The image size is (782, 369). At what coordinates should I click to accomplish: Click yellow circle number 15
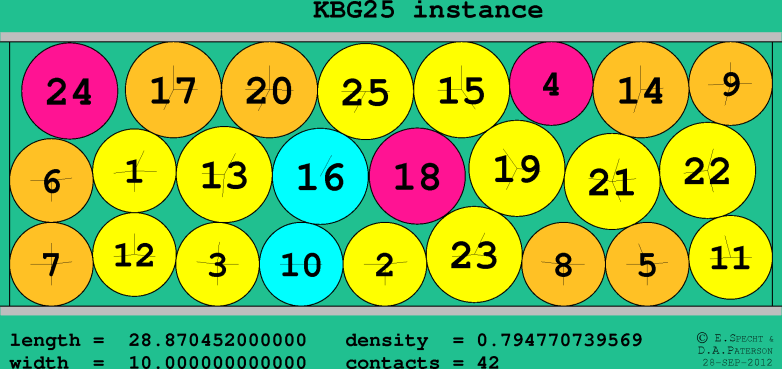[x=461, y=90]
